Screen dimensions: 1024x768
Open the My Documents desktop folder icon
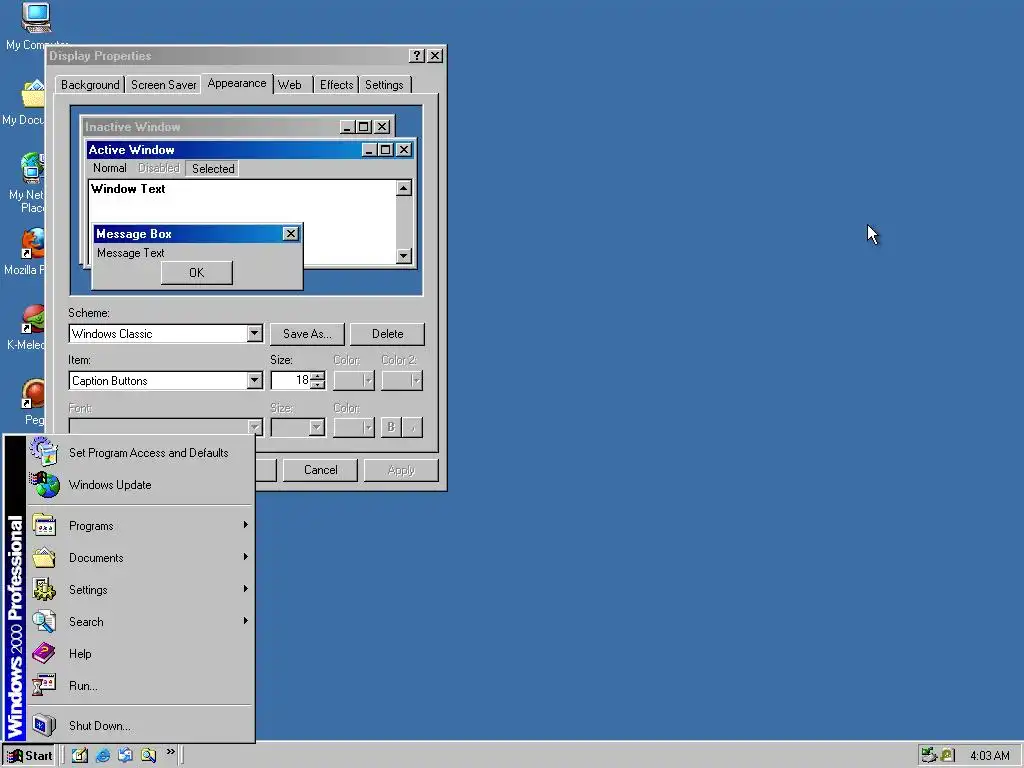[x=33, y=94]
